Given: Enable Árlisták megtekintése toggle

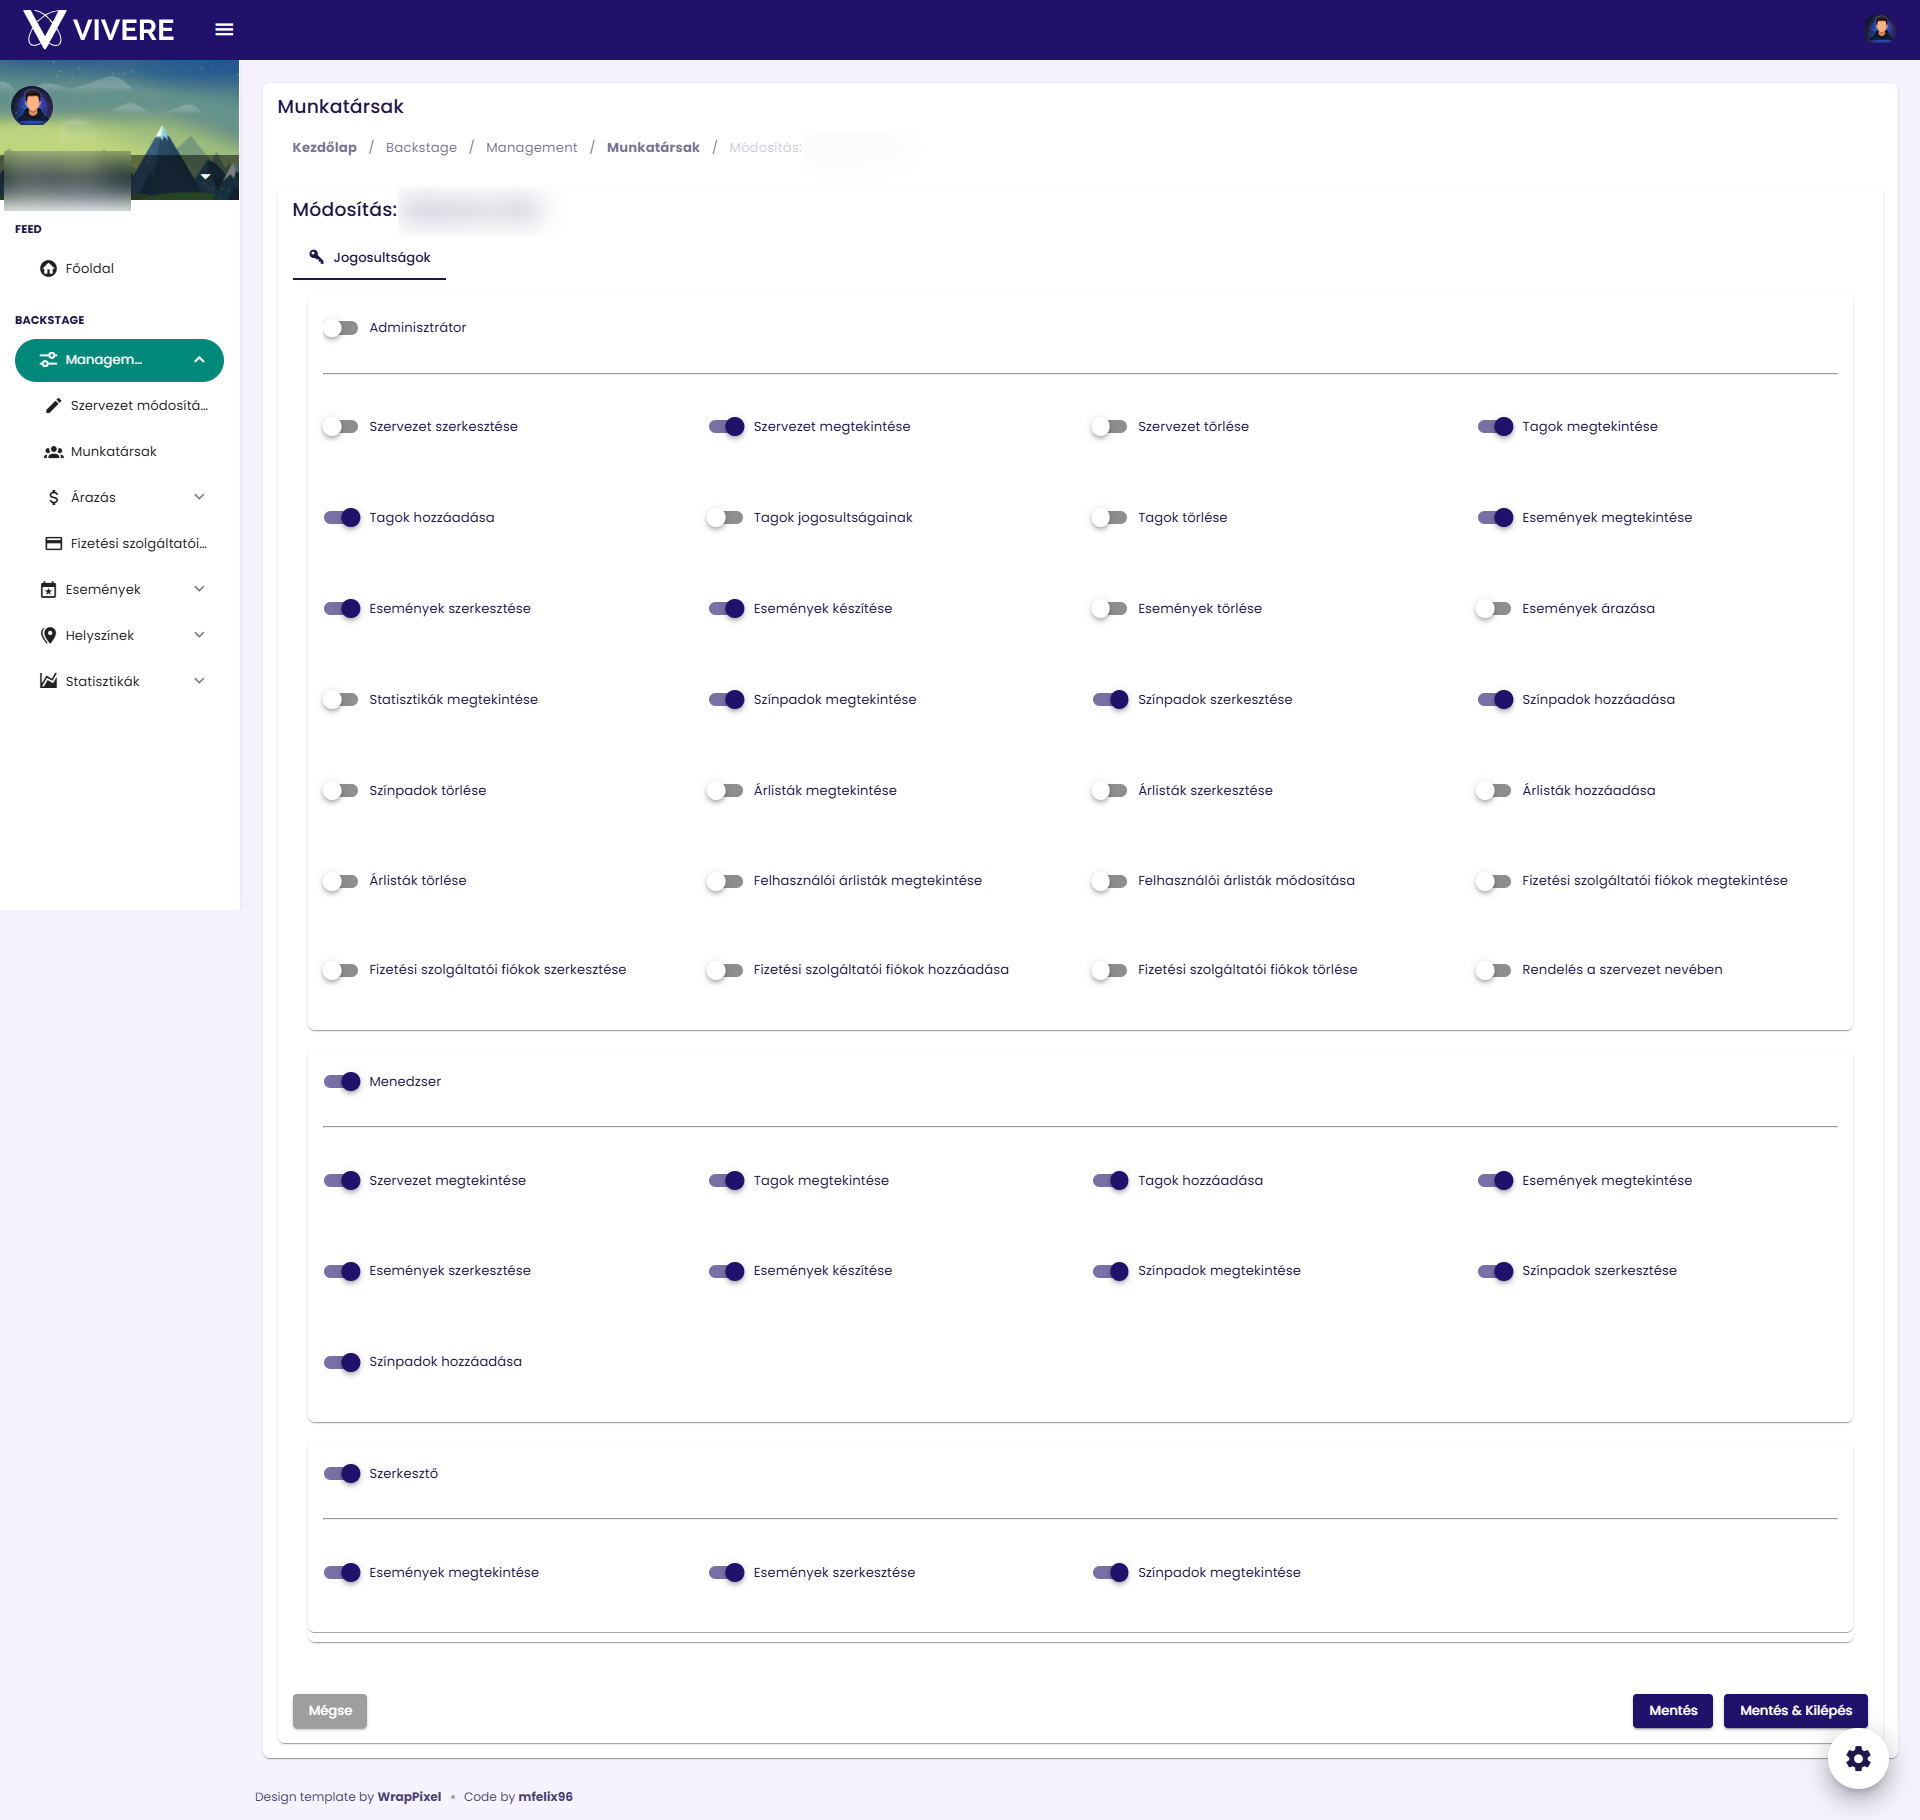Looking at the screenshot, I should pyautogui.click(x=725, y=791).
